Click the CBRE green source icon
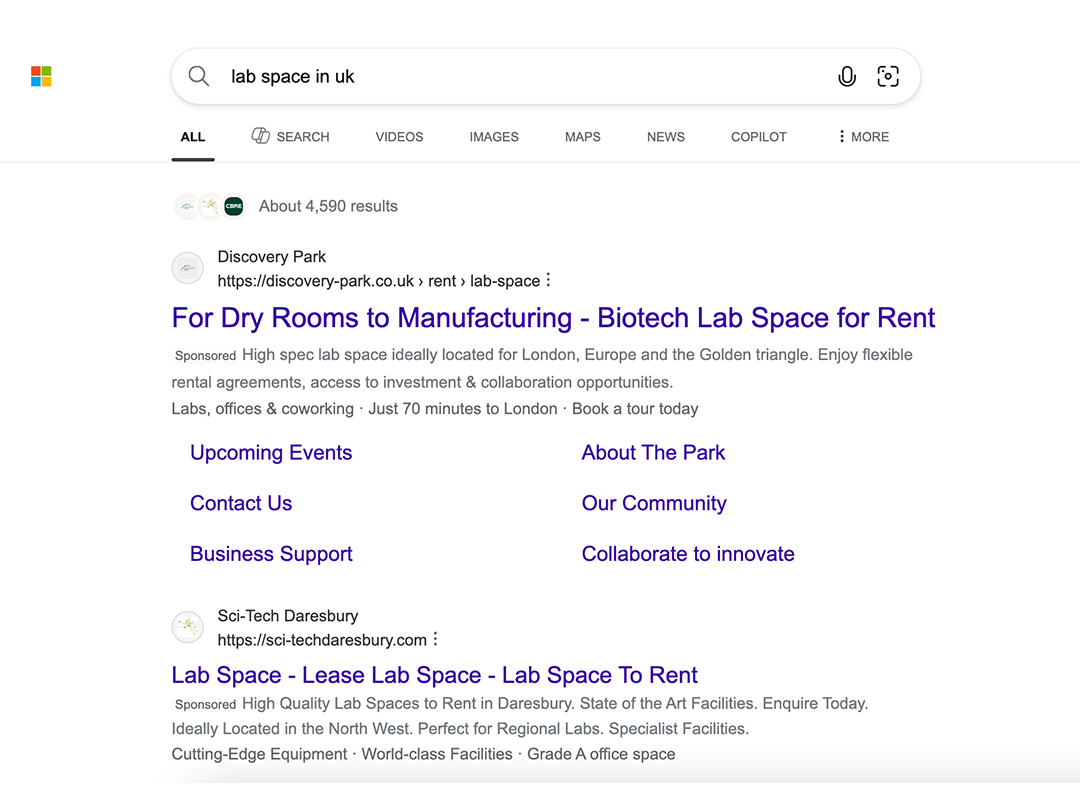Image resolution: width=1080 pixels, height=808 pixels. (x=233, y=206)
